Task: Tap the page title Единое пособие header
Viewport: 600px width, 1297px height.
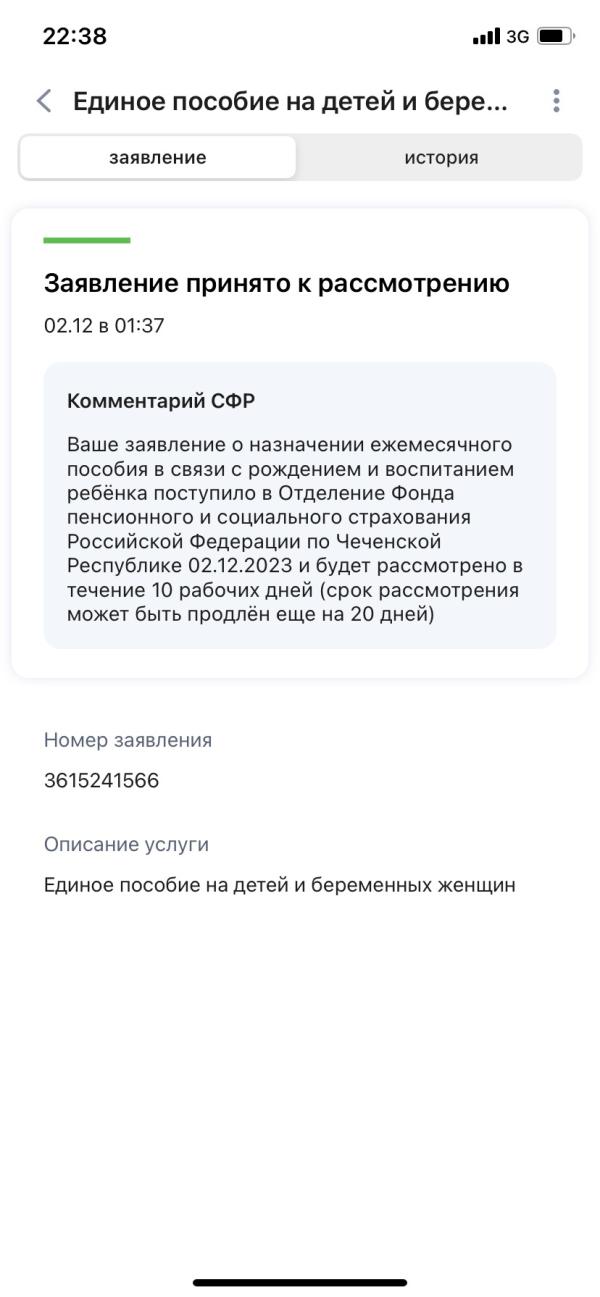Action: pos(290,101)
